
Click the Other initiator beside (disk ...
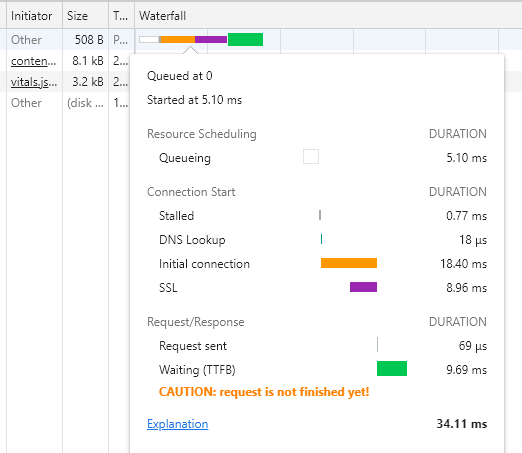click(26, 103)
